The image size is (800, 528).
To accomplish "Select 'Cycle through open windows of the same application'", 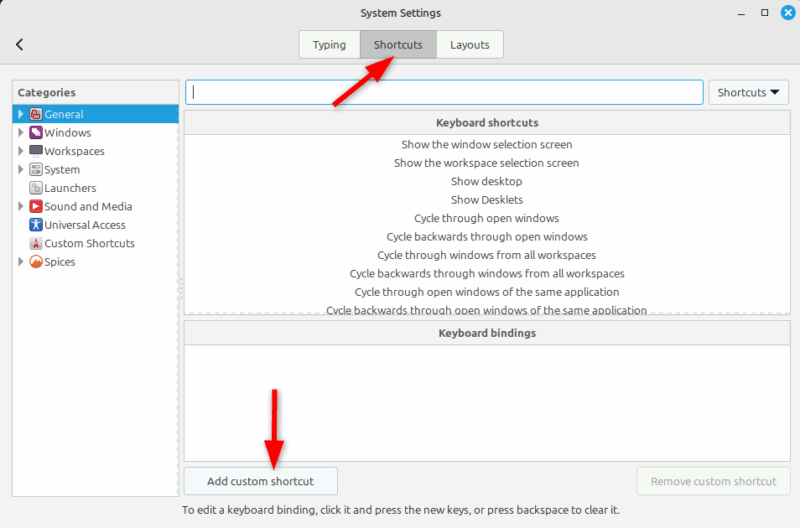I will (x=487, y=292).
